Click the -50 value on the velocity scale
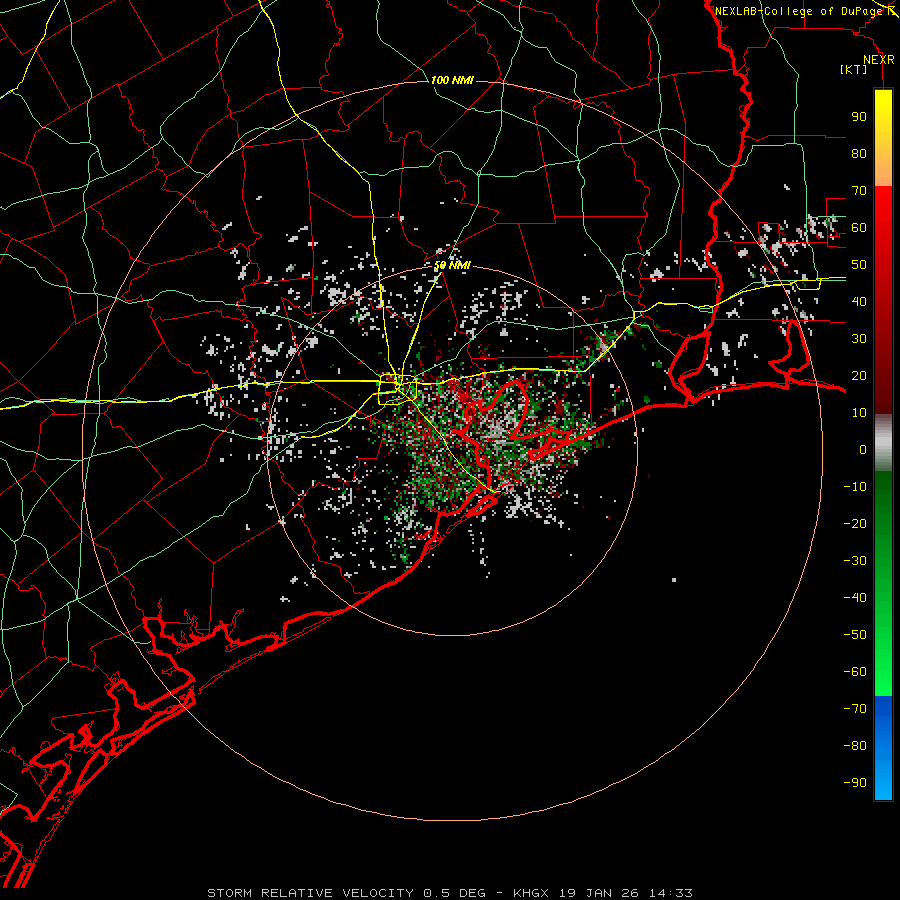The image size is (900, 900). point(855,635)
